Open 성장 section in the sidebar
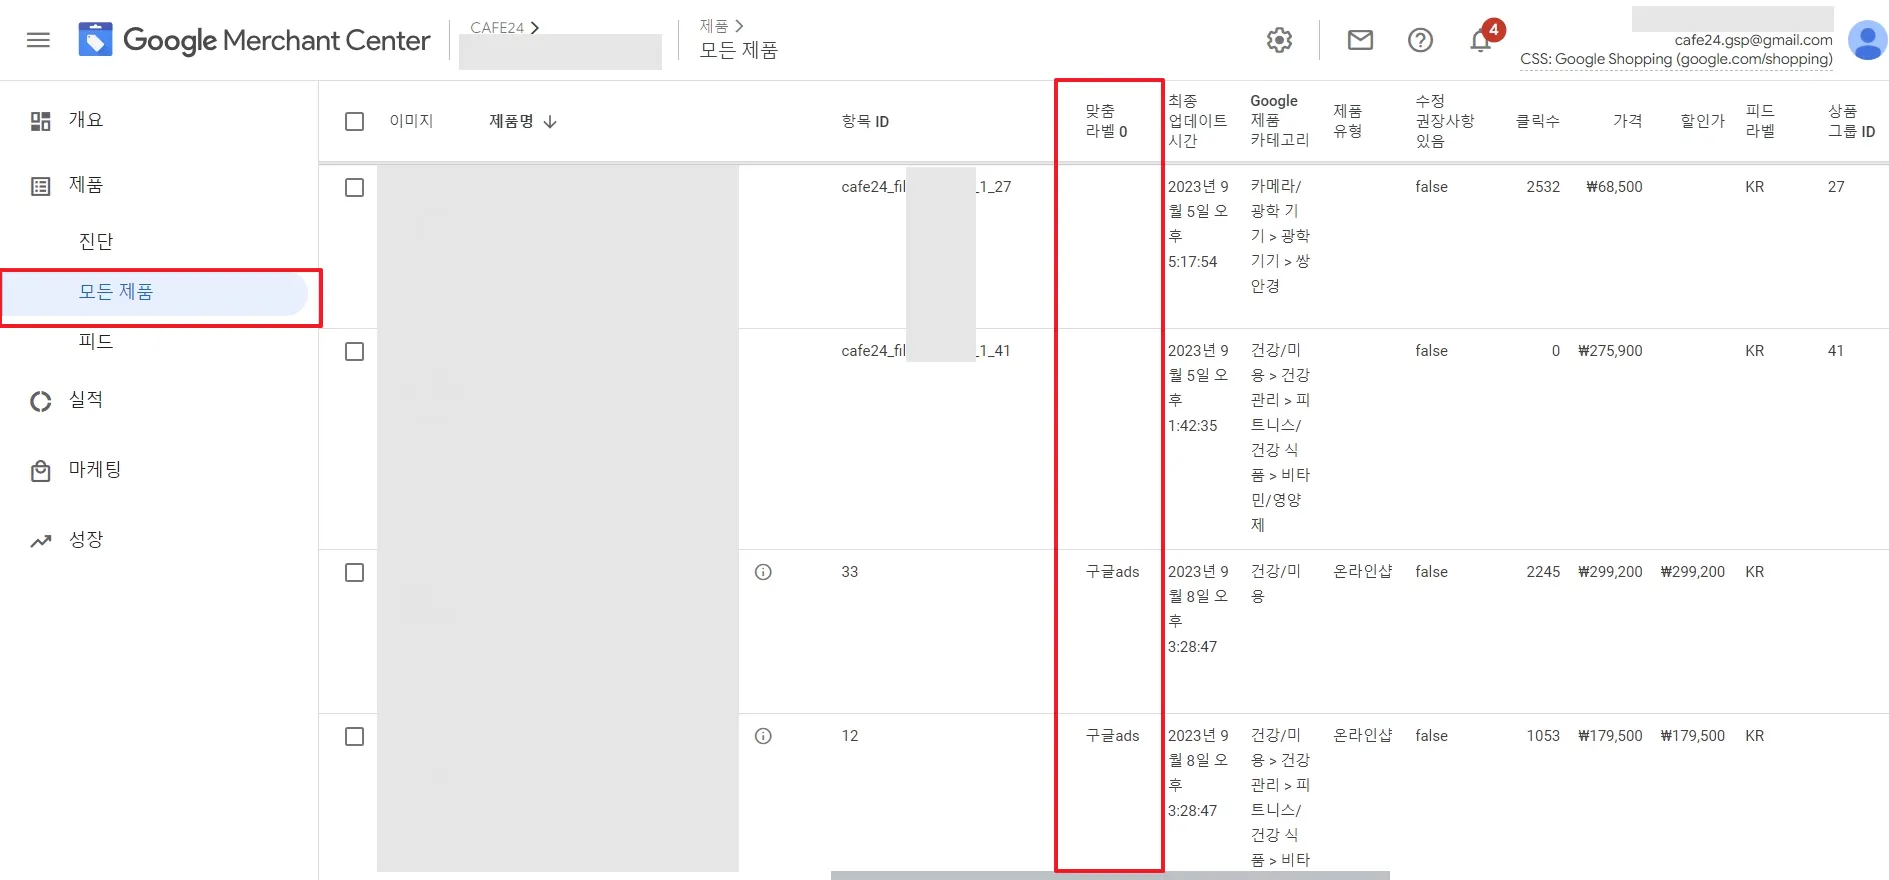 point(86,540)
